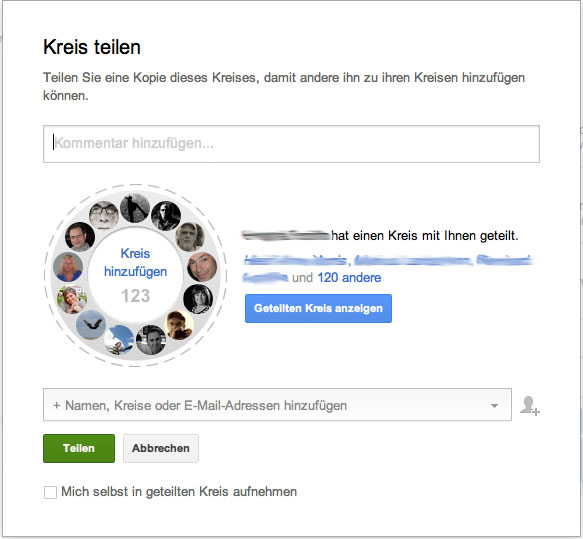
Task: Click the 'Teilen' green button
Action: [79, 448]
